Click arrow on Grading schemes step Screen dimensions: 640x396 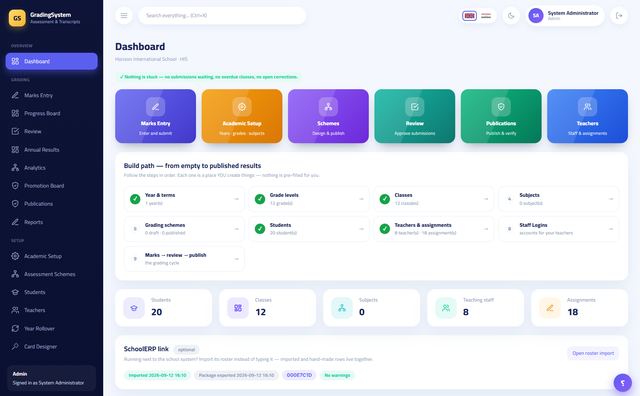point(236,229)
